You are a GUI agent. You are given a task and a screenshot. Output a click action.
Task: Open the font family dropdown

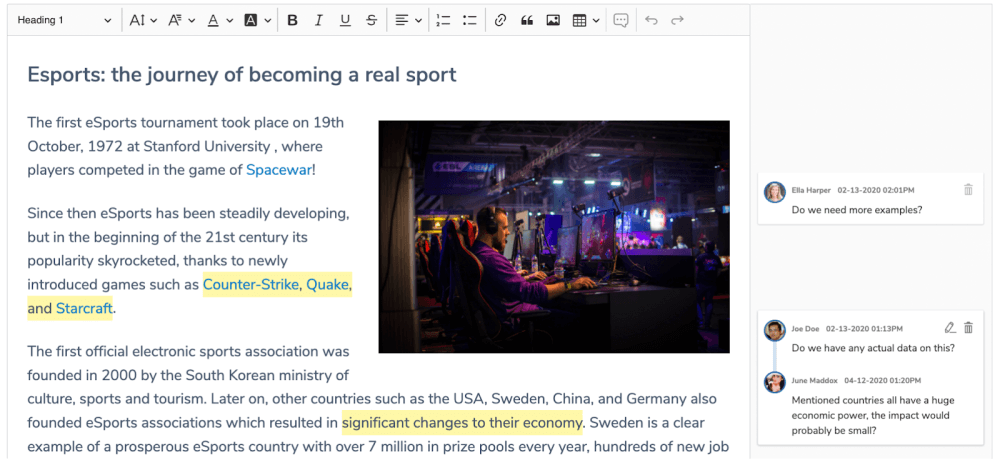click(181, 20)
